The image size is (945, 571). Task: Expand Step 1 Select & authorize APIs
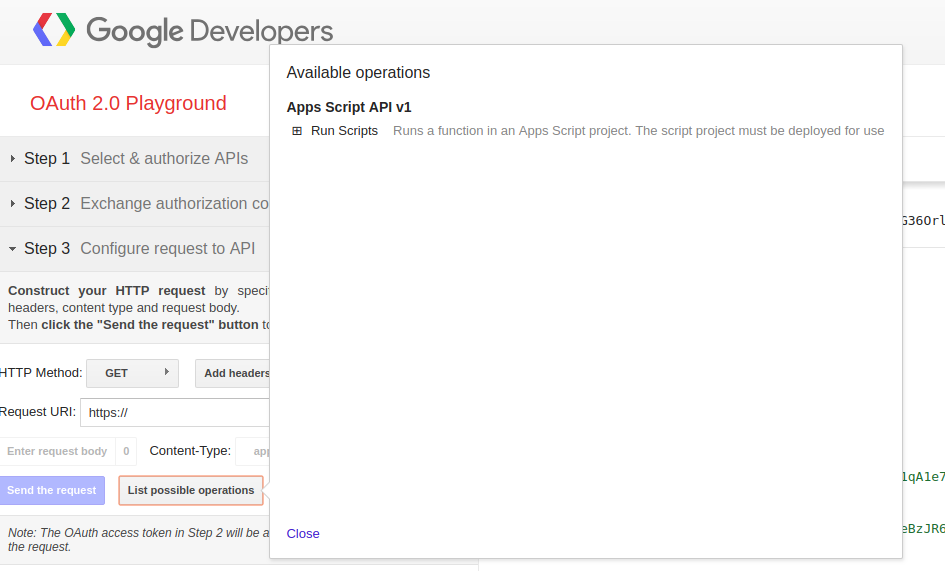(x=134, y=159)
